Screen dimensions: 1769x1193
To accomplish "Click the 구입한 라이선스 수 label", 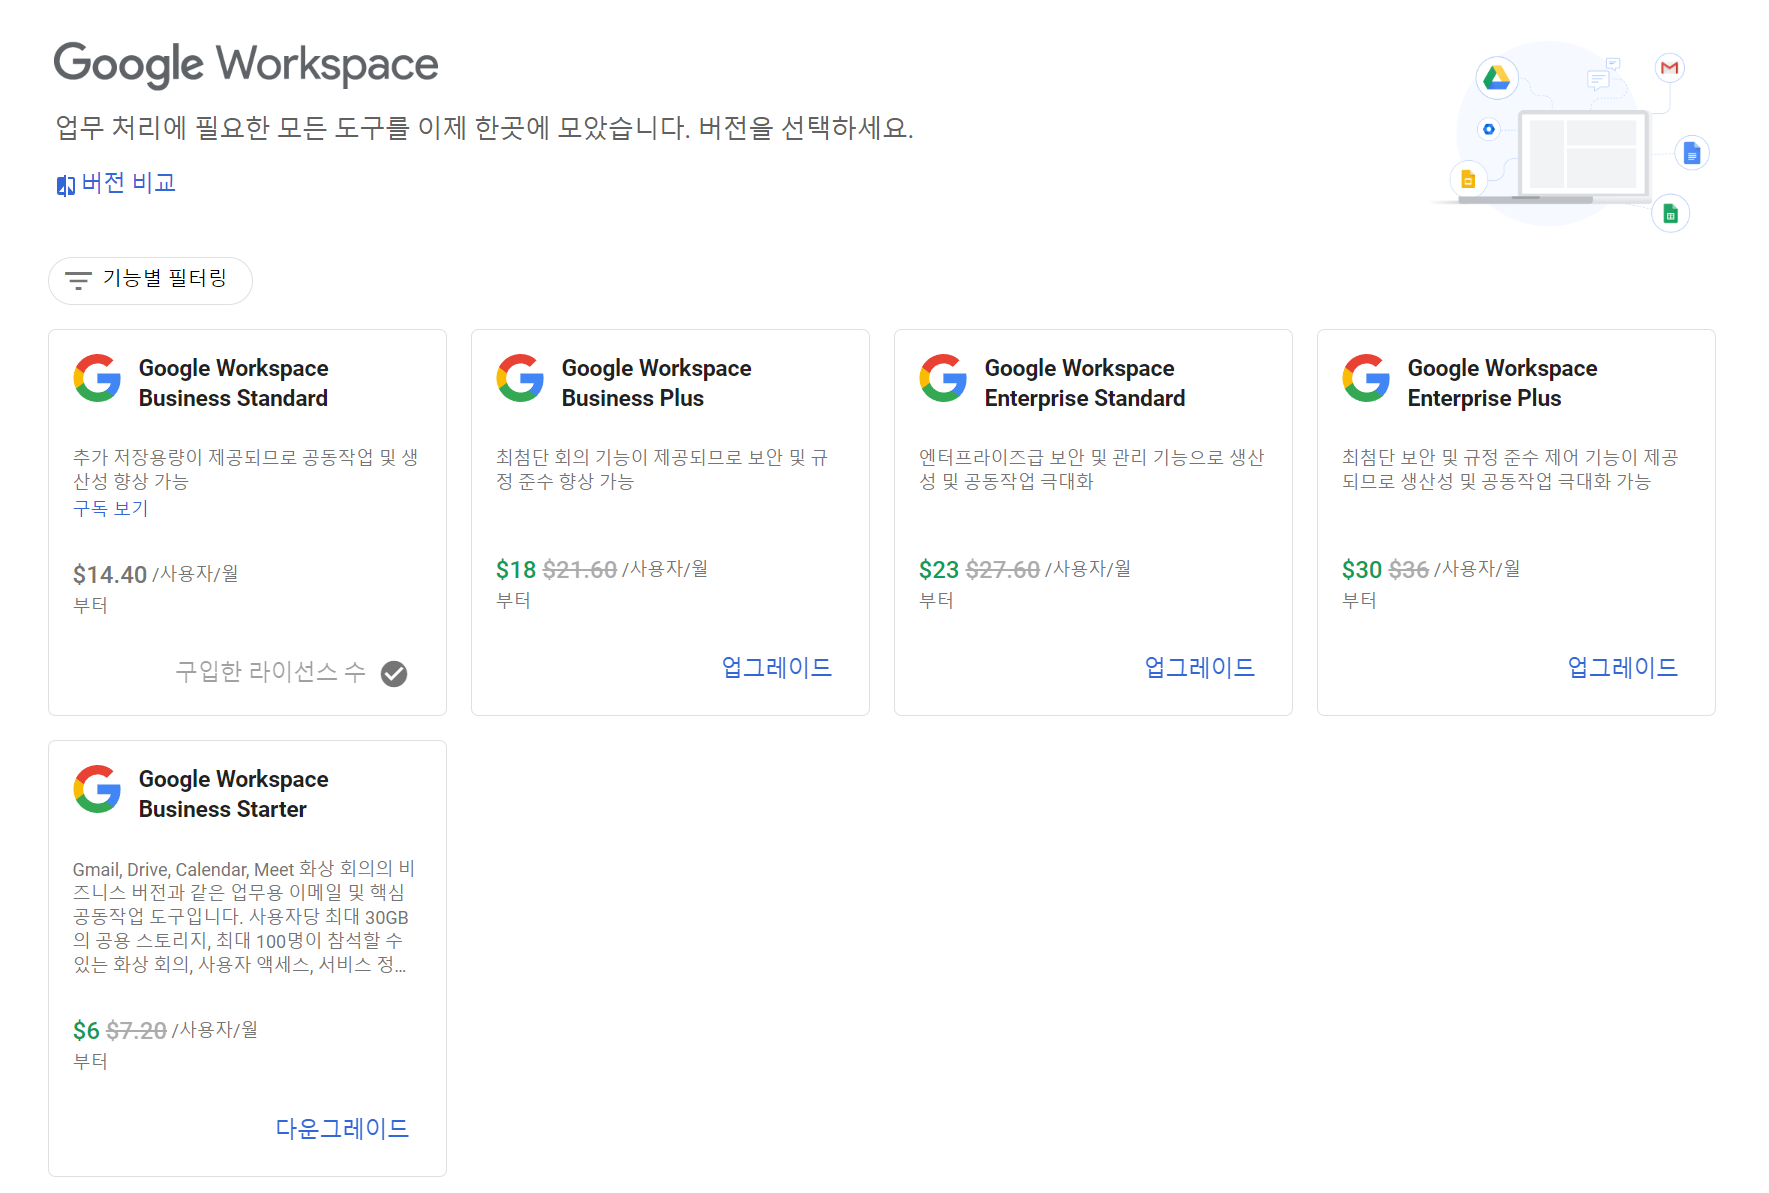I will click(x=271, y=672).
